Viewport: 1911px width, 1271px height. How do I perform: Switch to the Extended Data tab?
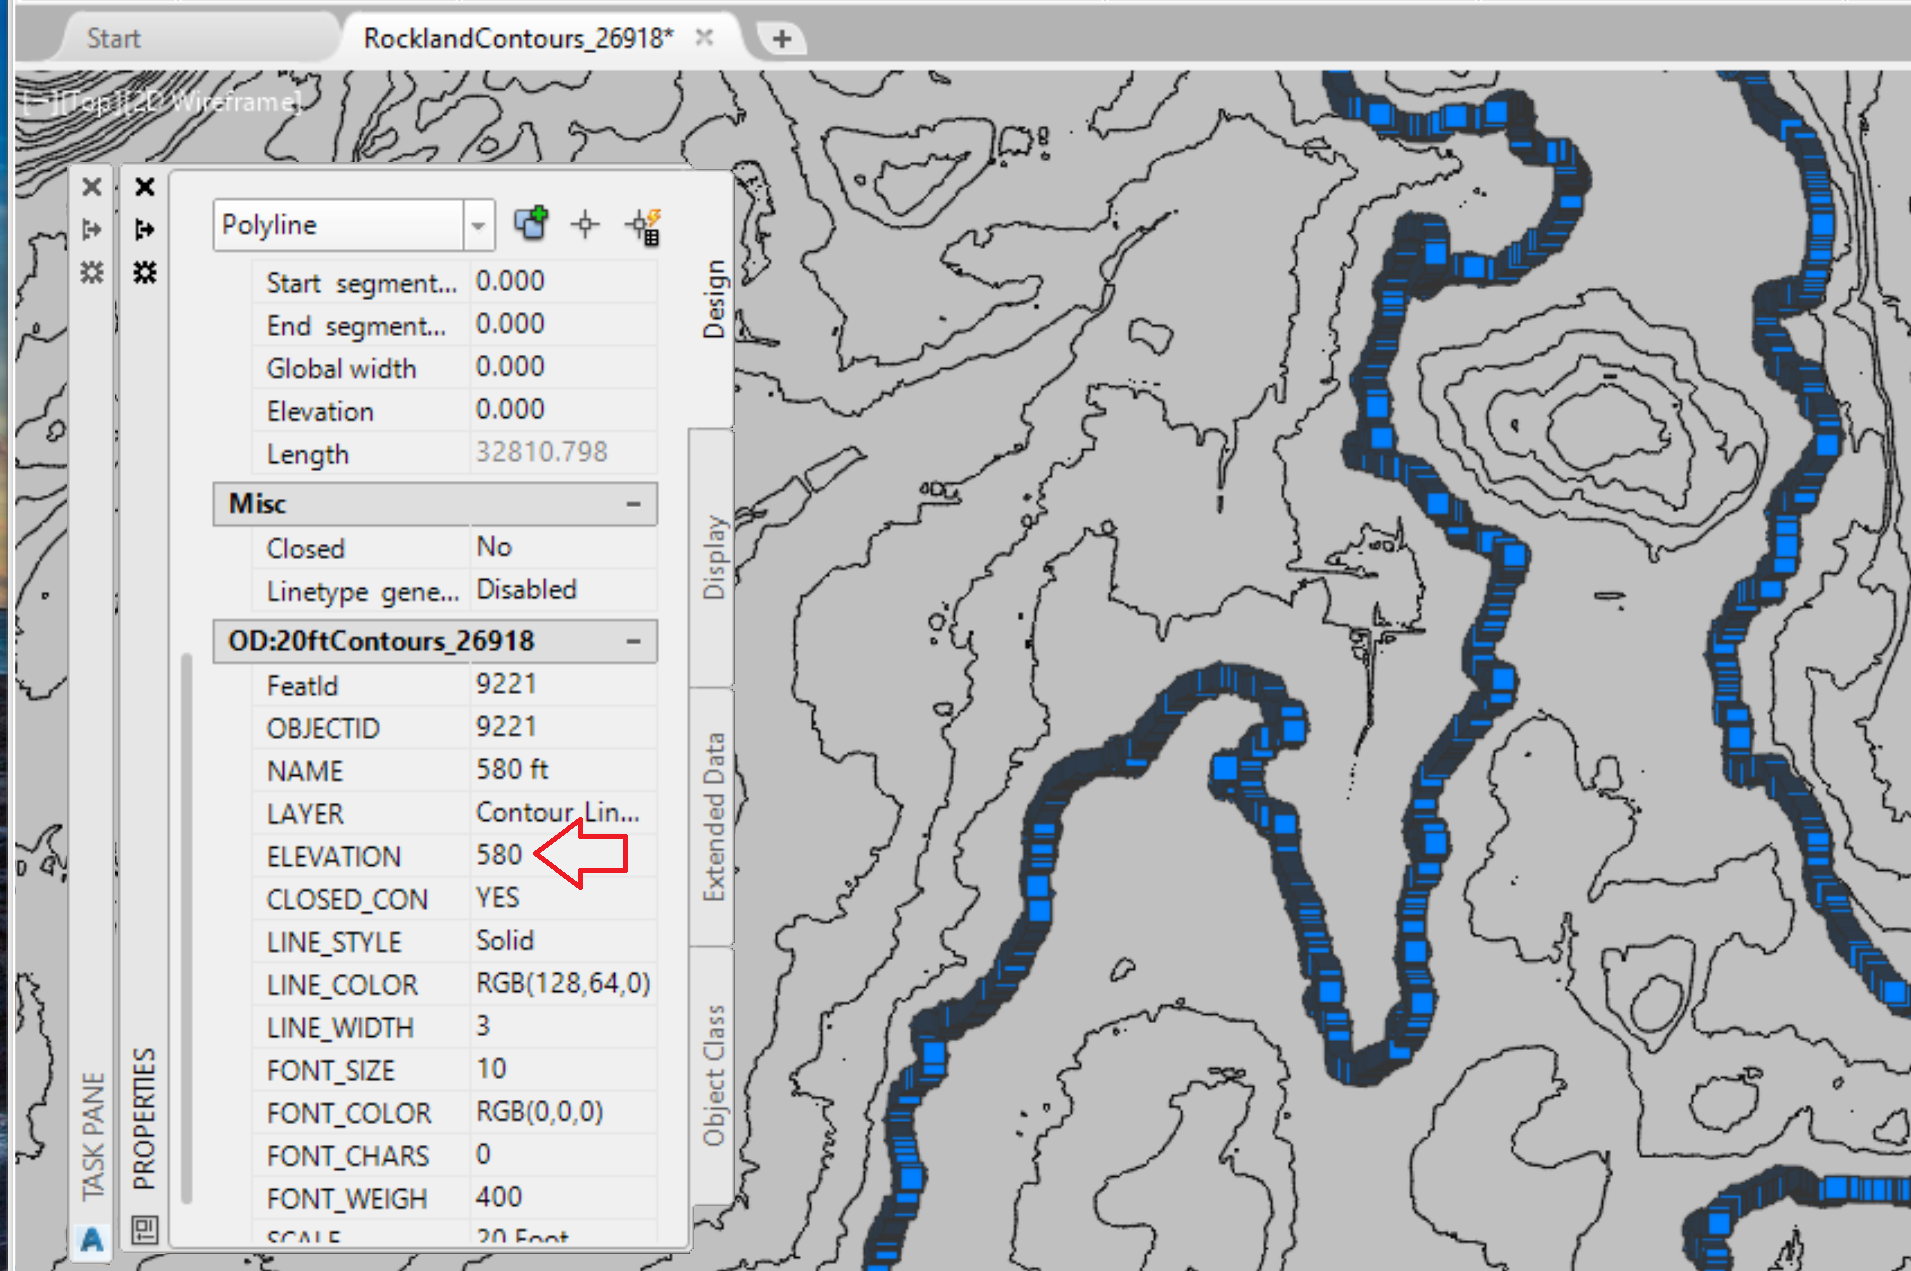pyautogui.click(x=713, y=817)
